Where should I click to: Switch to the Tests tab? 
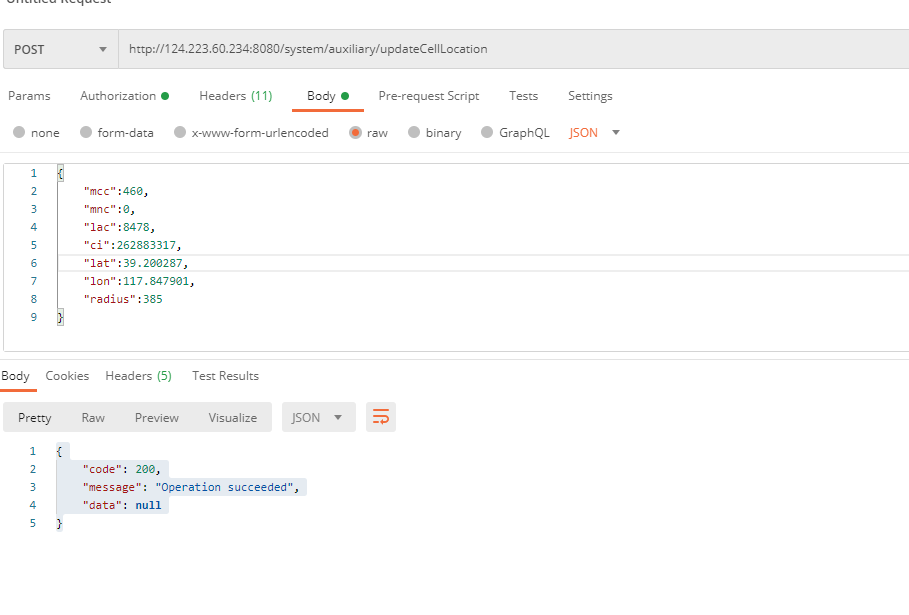[523, 96]
